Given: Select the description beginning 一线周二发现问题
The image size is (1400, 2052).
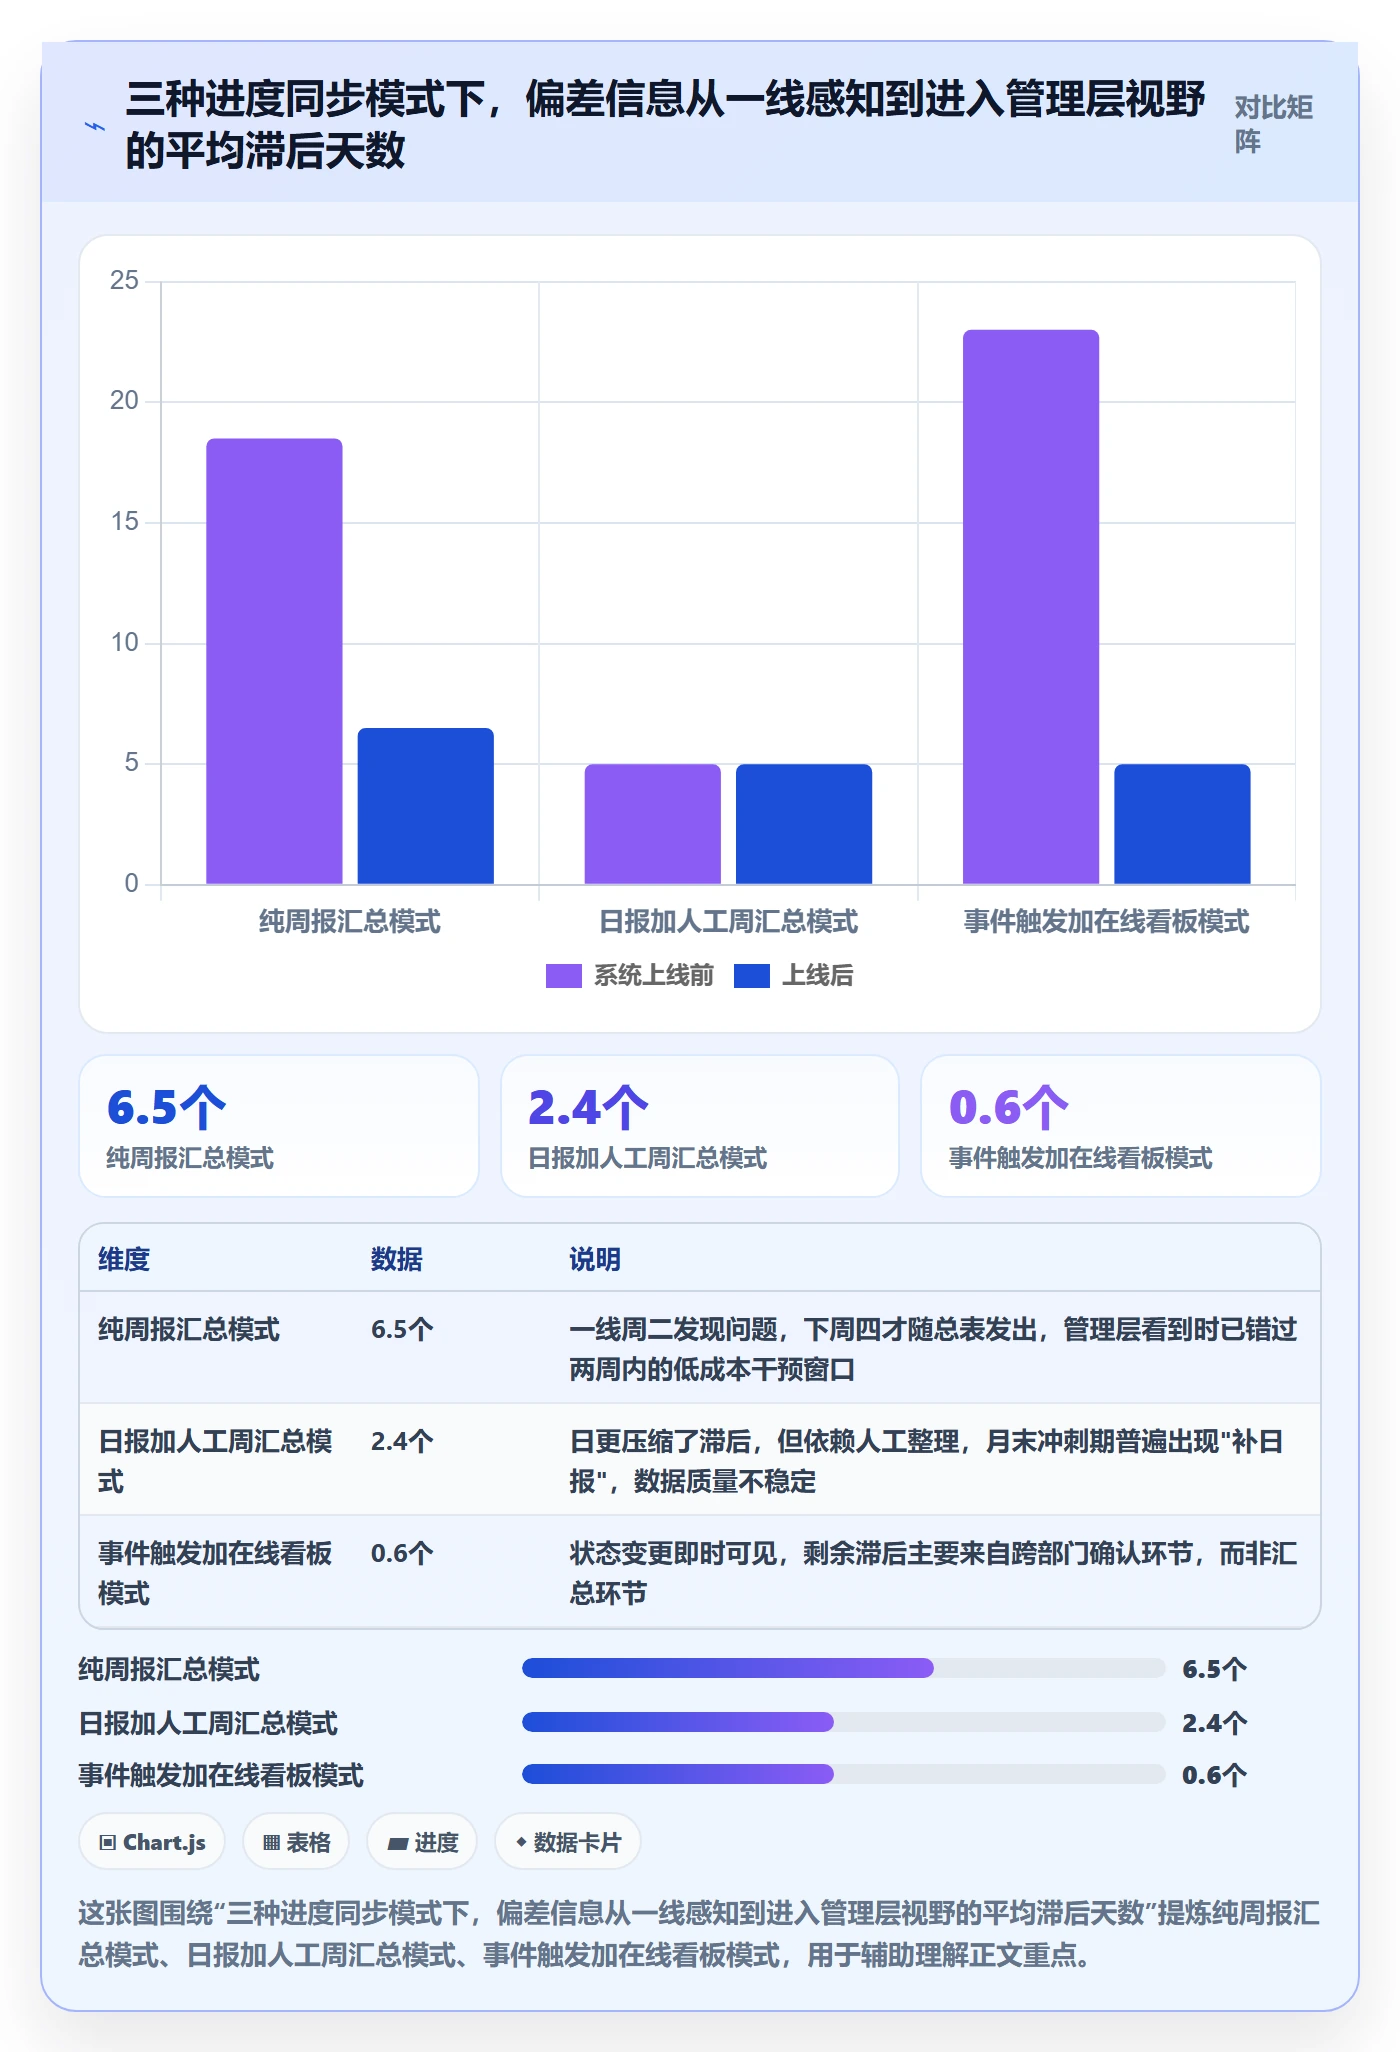Looking at the screenshot, I should click(933, 1349).
